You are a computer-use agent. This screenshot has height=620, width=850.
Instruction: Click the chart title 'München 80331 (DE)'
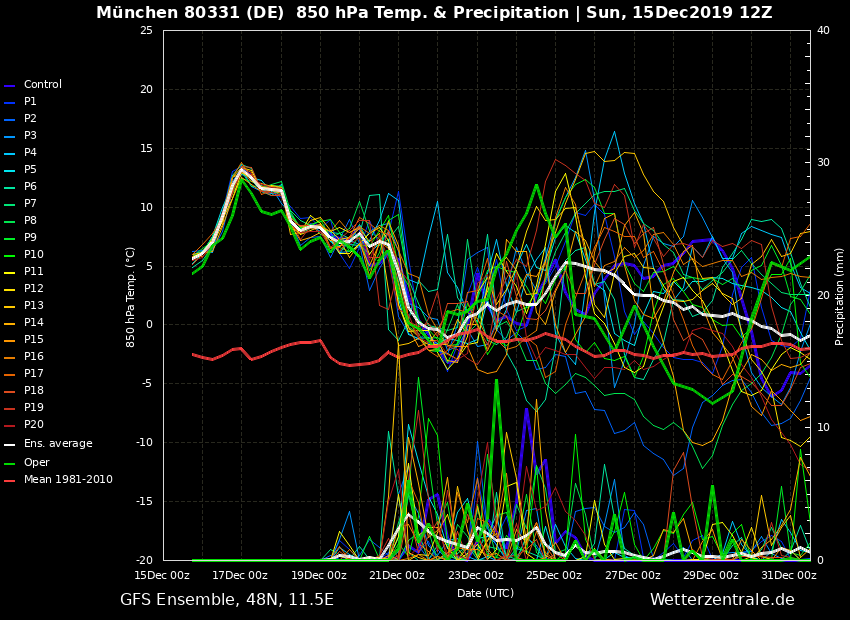click(190, 12)
